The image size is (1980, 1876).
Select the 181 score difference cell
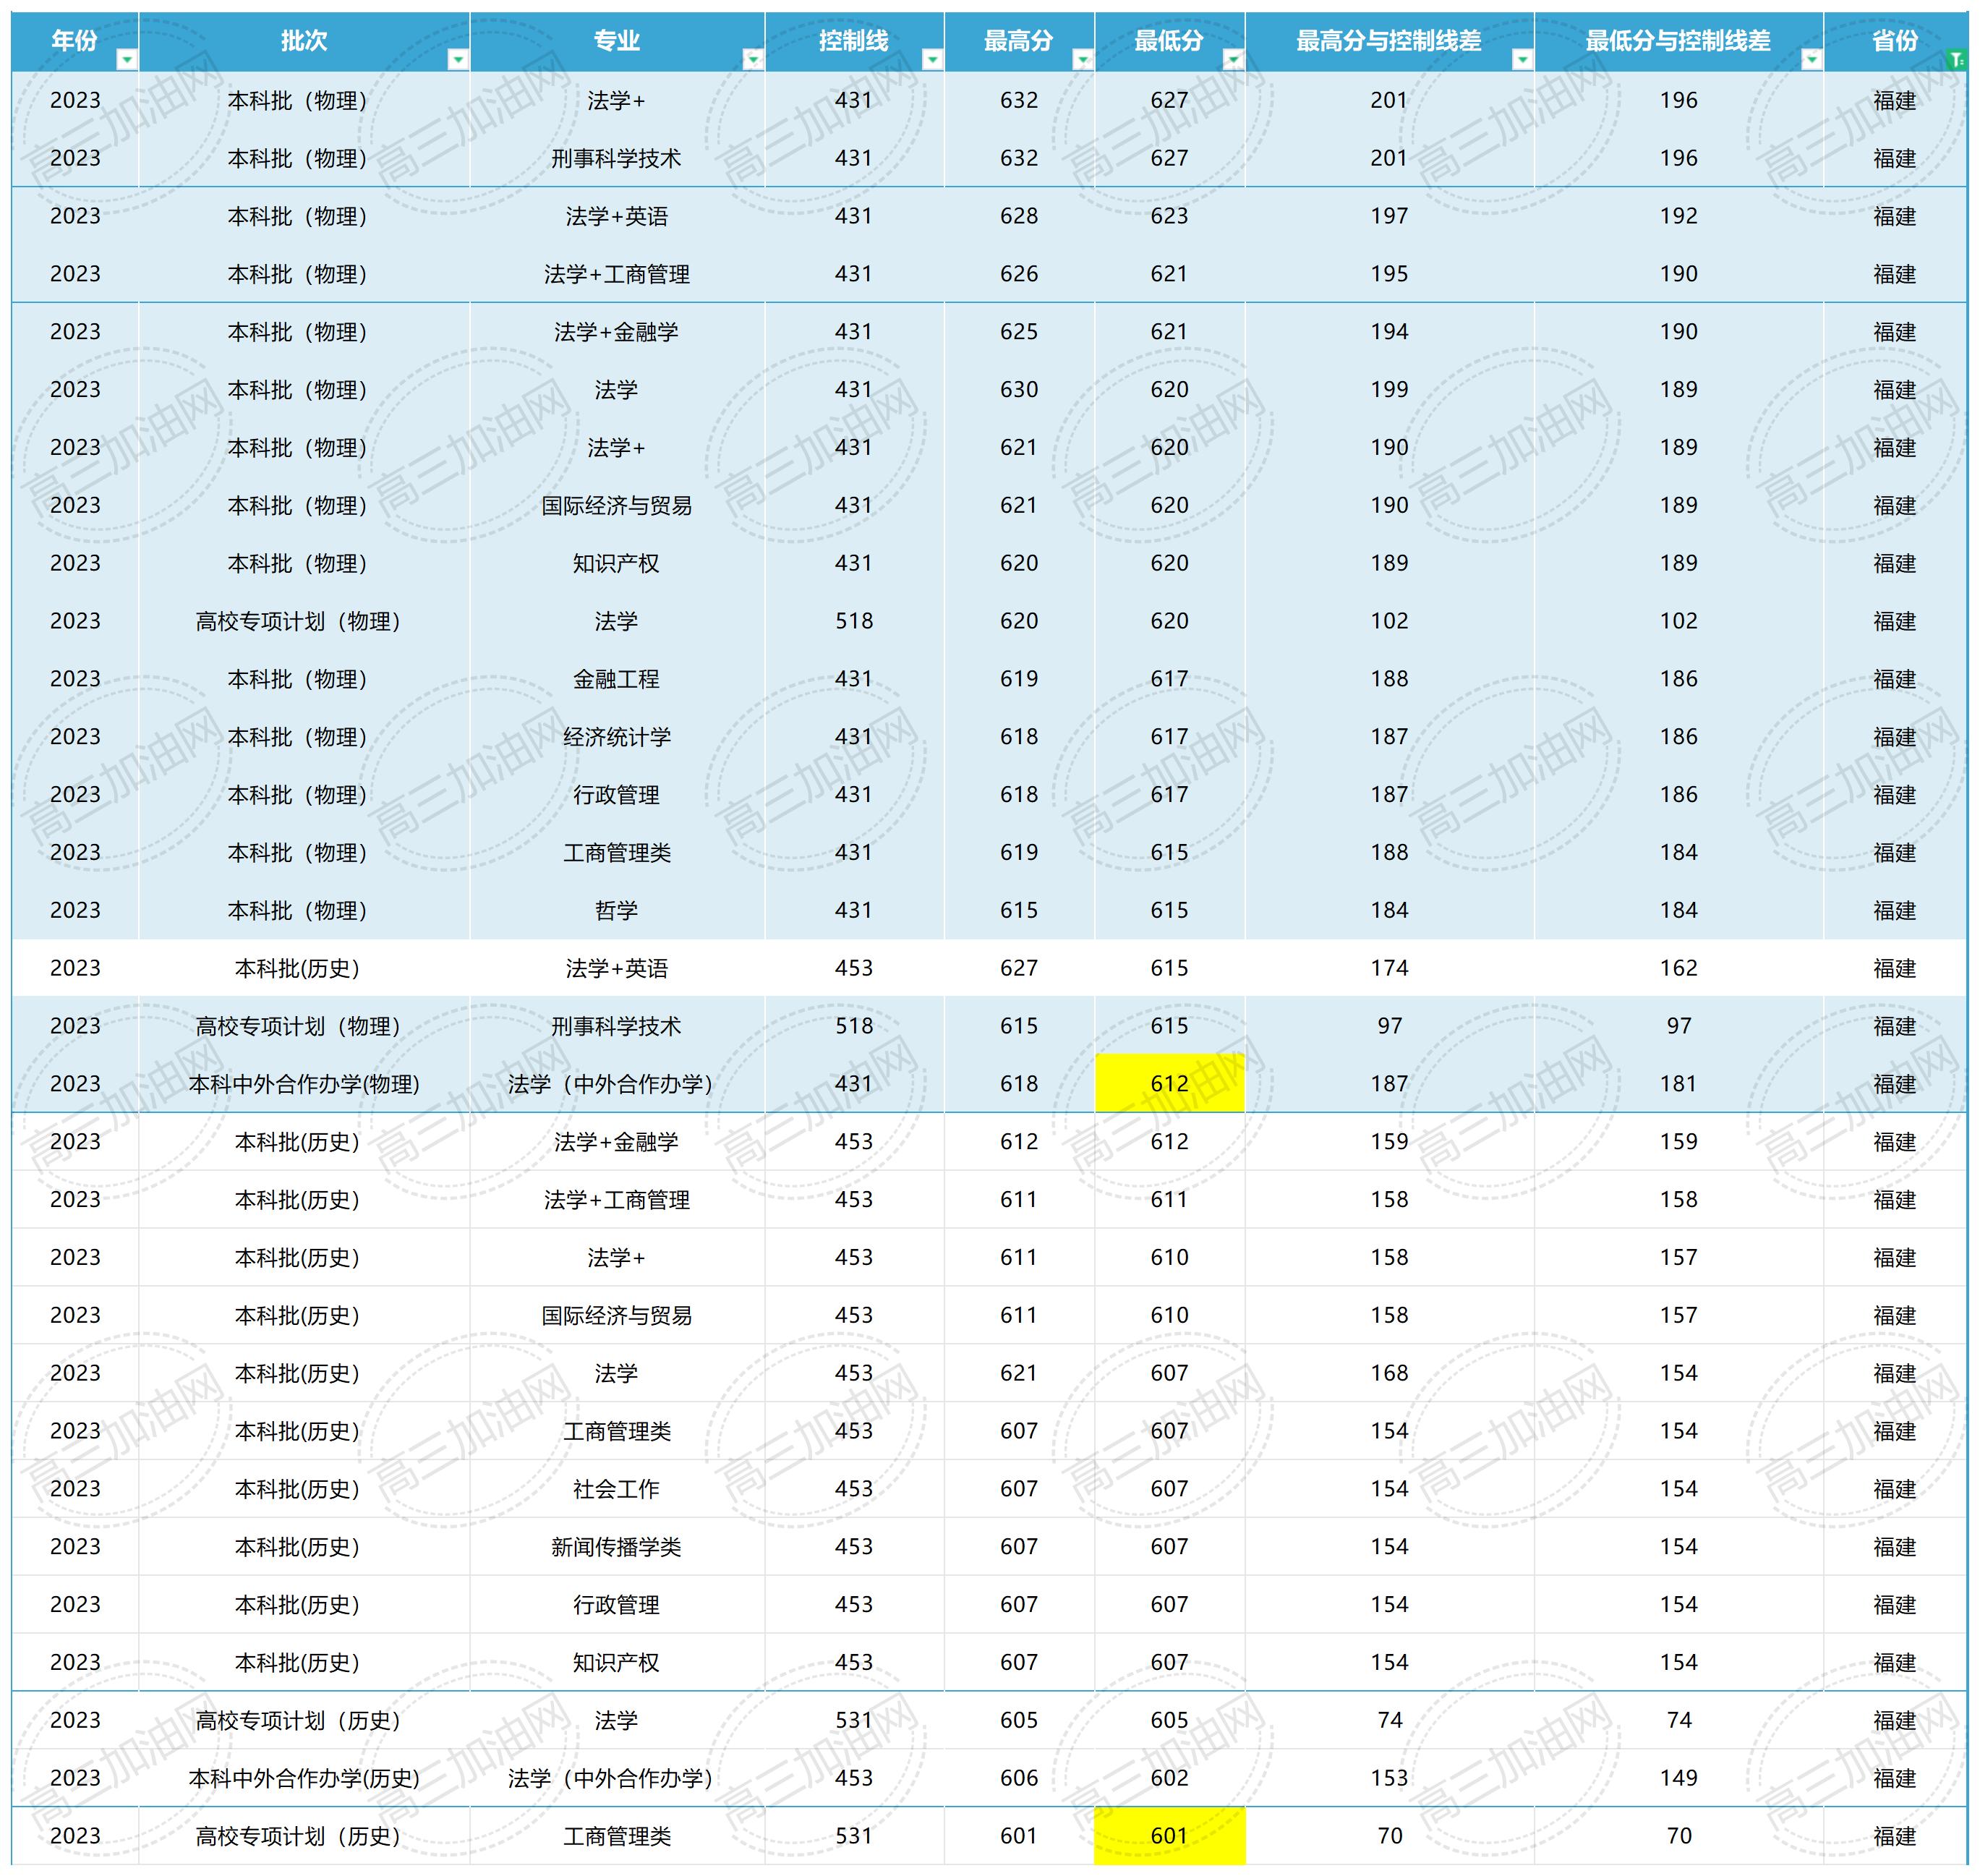point(1678,1083)
